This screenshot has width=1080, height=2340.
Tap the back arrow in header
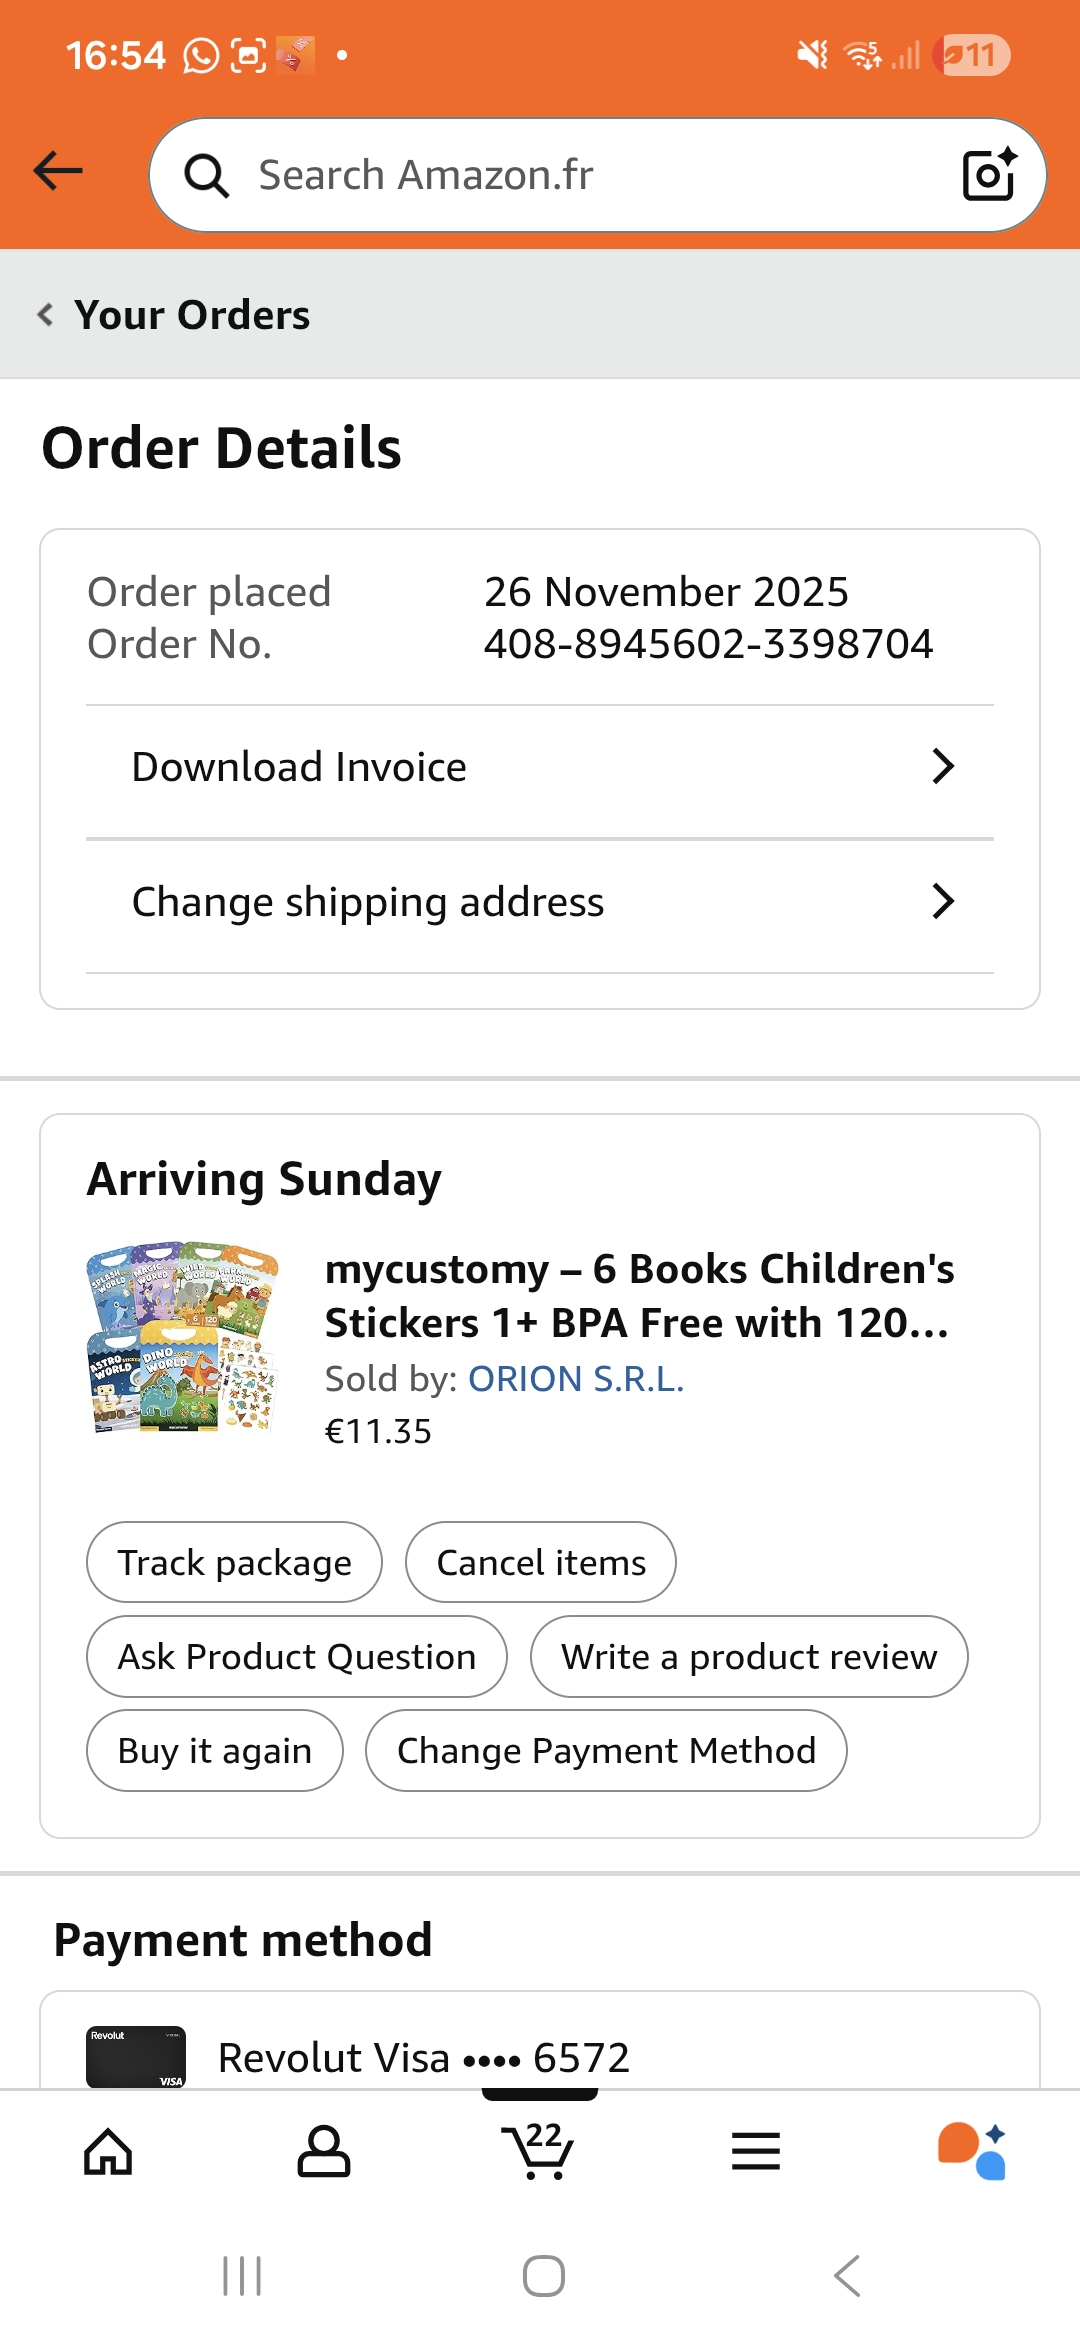[58, 171]
